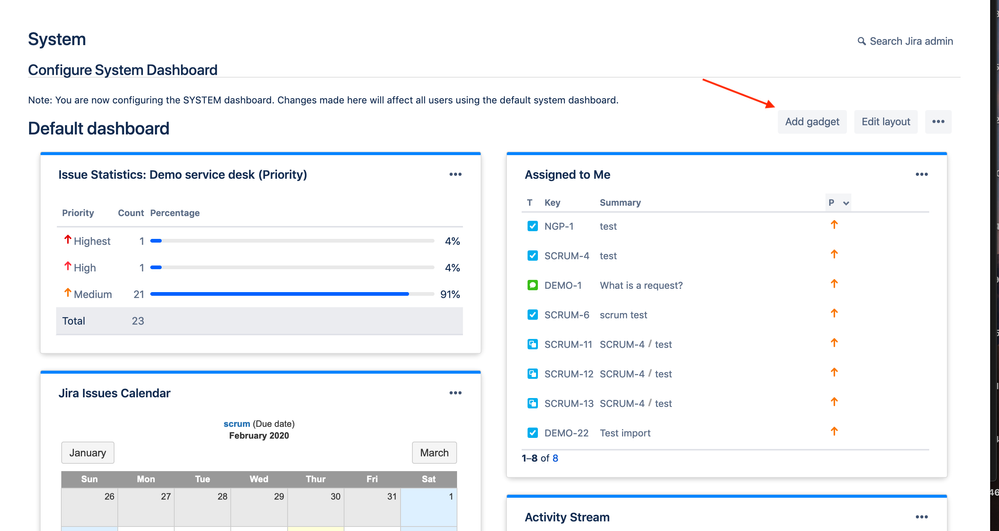Open issue NGP-1
The height and width of the screenshot is (531, 999).
[x=559, y=226]
